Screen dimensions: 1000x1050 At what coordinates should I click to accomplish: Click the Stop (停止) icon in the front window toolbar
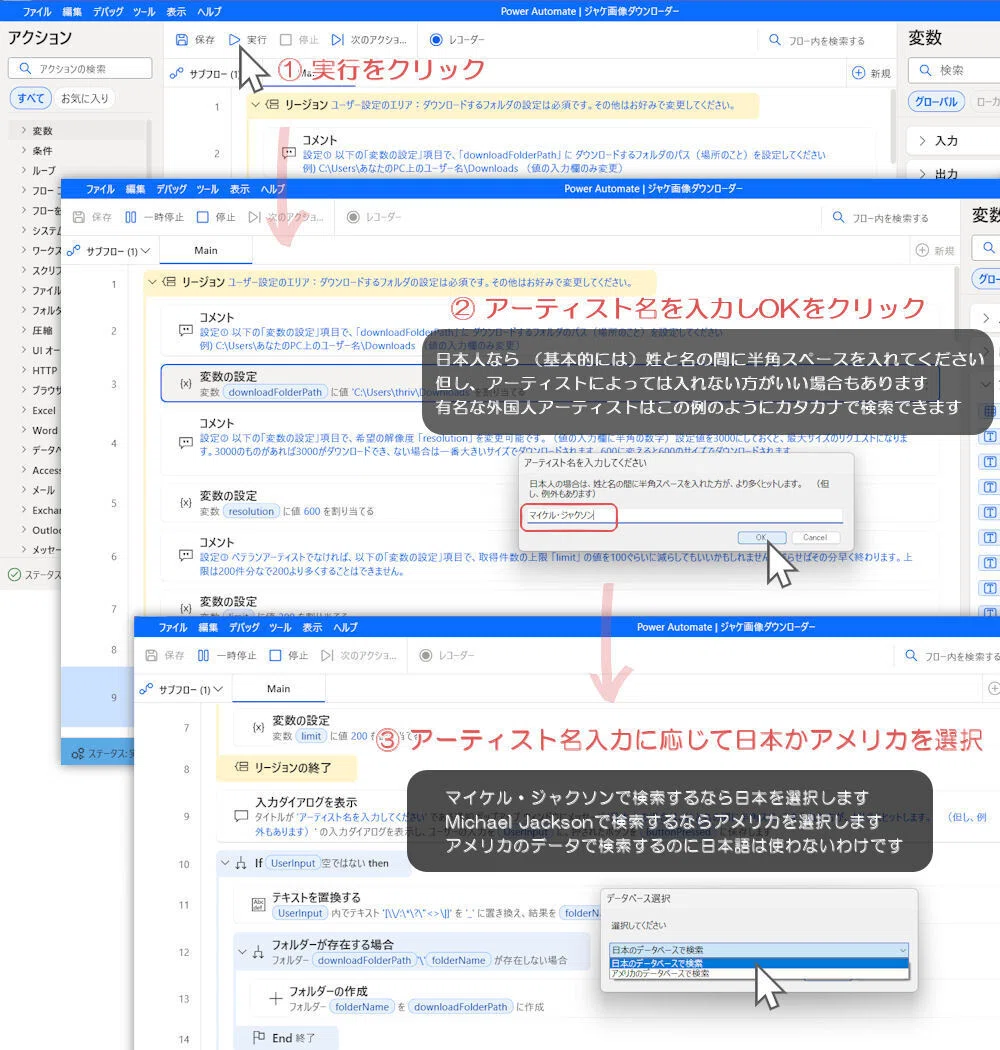[275, 656]
